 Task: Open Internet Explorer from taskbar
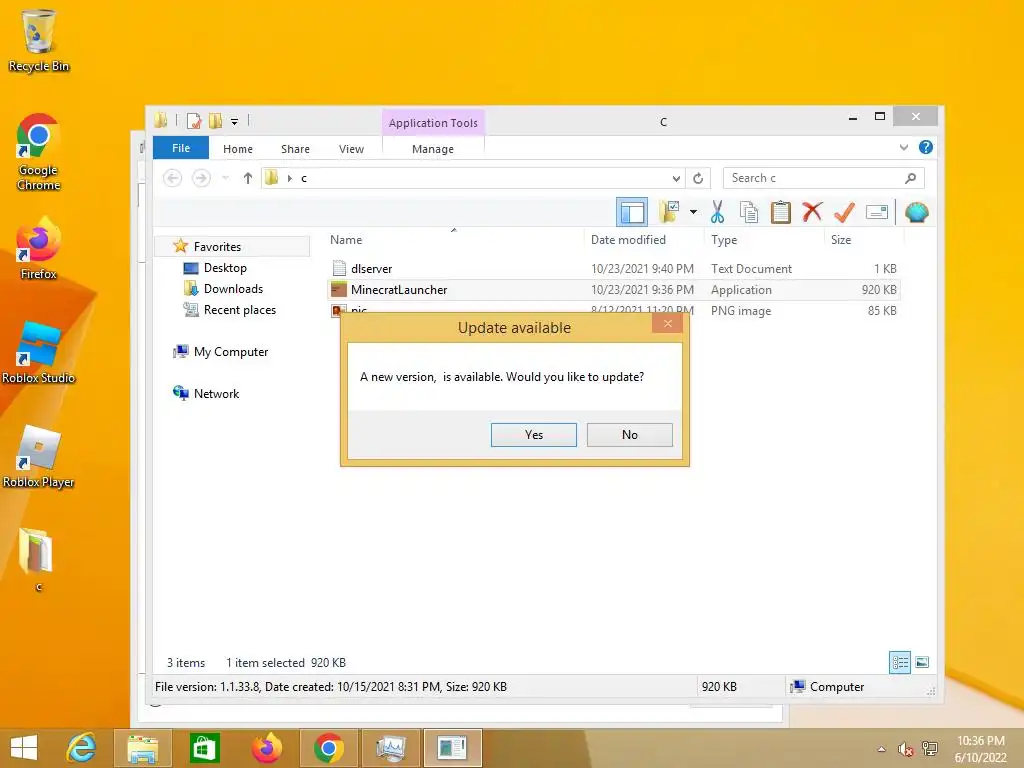pos(81,748)
